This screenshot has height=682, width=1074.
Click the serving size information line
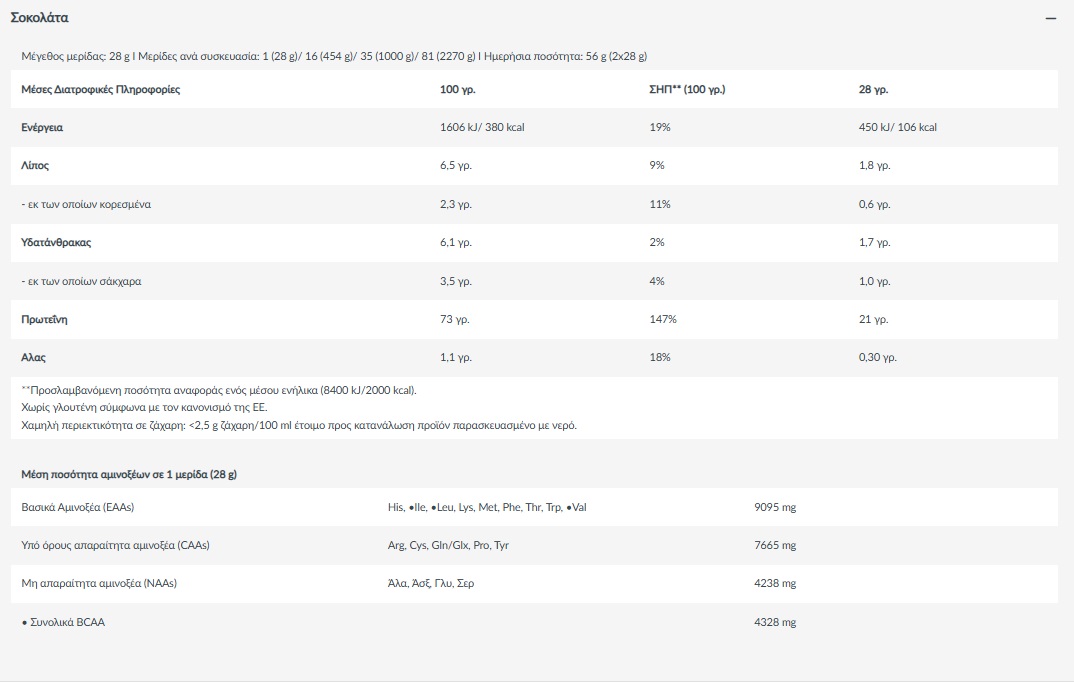tap(333, 56)
